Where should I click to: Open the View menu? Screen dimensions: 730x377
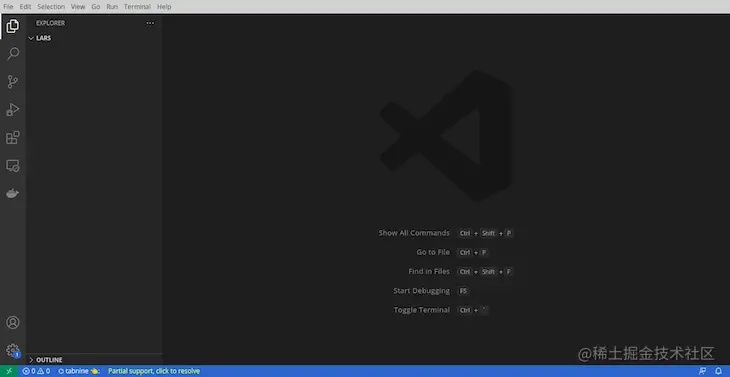pos(78,7)
